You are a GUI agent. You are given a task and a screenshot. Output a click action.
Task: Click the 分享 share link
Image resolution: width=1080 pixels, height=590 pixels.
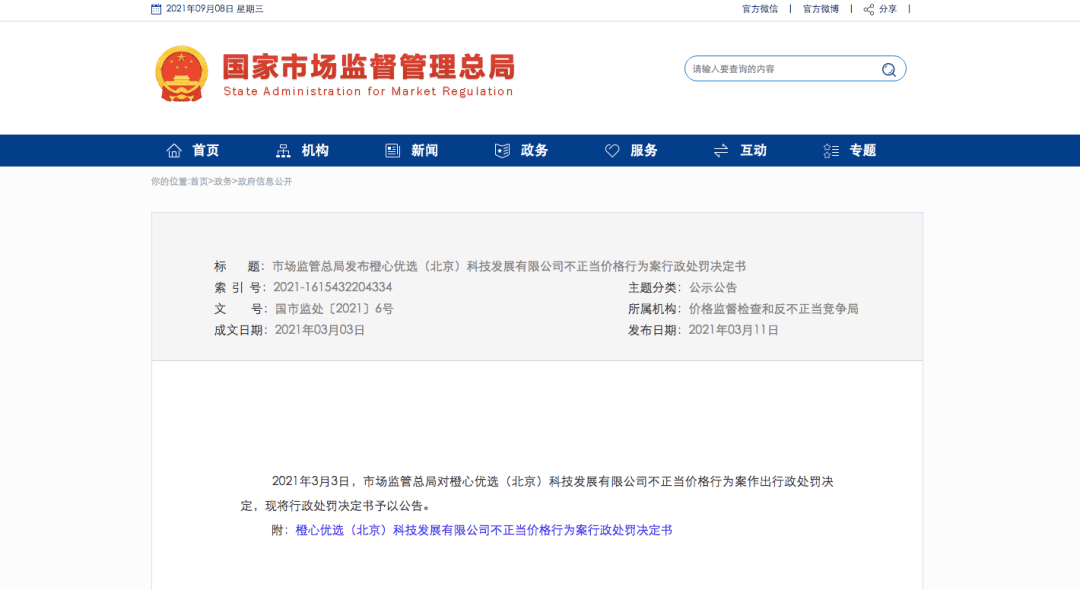point(888,9)
